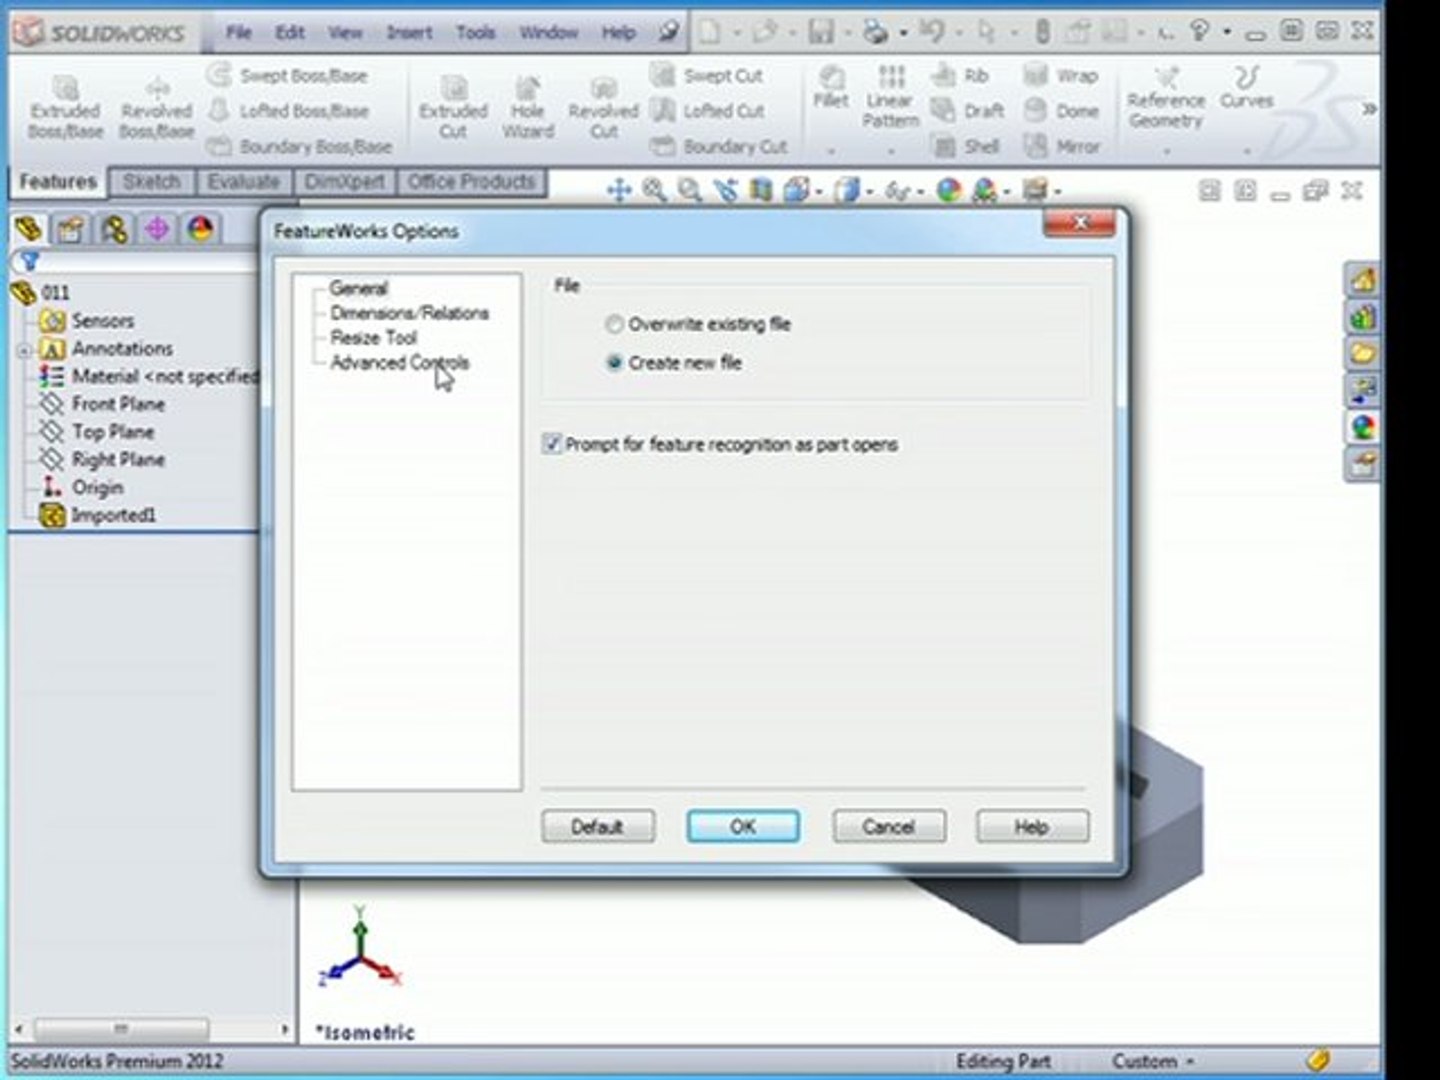Screen dimensions: 1440x1080
Task: Click the Boundary Boss/Base tool
Action: point(299,146)
